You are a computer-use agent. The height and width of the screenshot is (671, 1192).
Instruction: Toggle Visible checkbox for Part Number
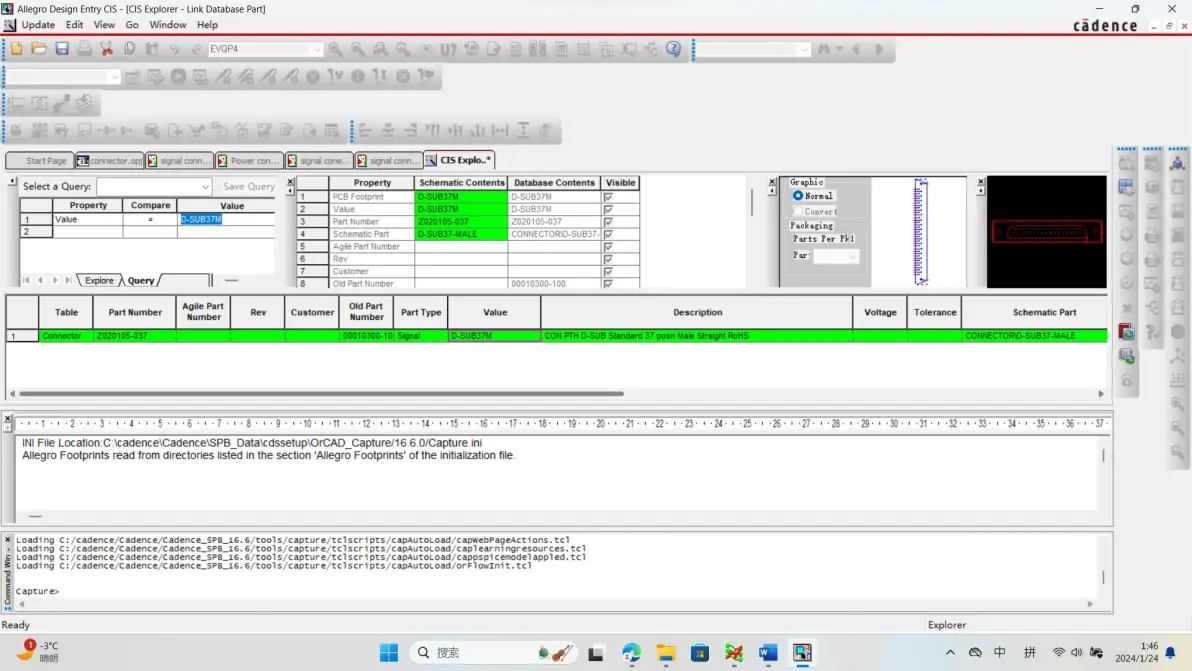tap(608, 222)
